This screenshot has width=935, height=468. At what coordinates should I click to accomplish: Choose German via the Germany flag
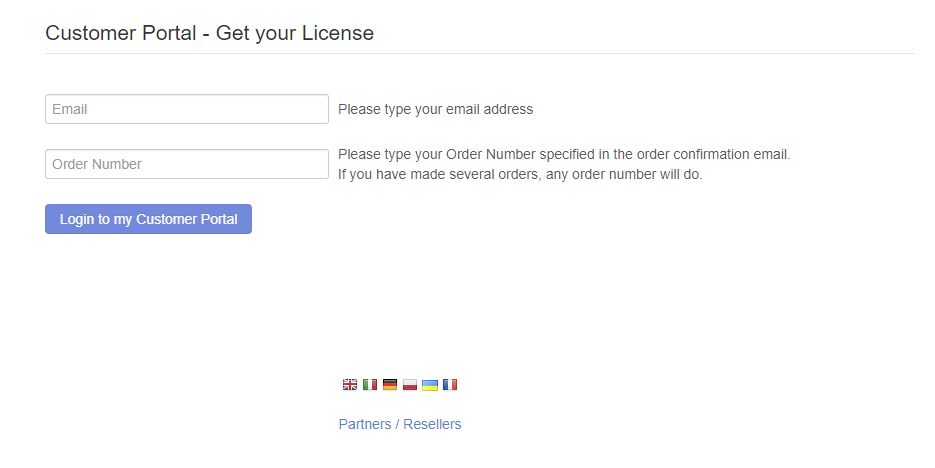point(390,385)
